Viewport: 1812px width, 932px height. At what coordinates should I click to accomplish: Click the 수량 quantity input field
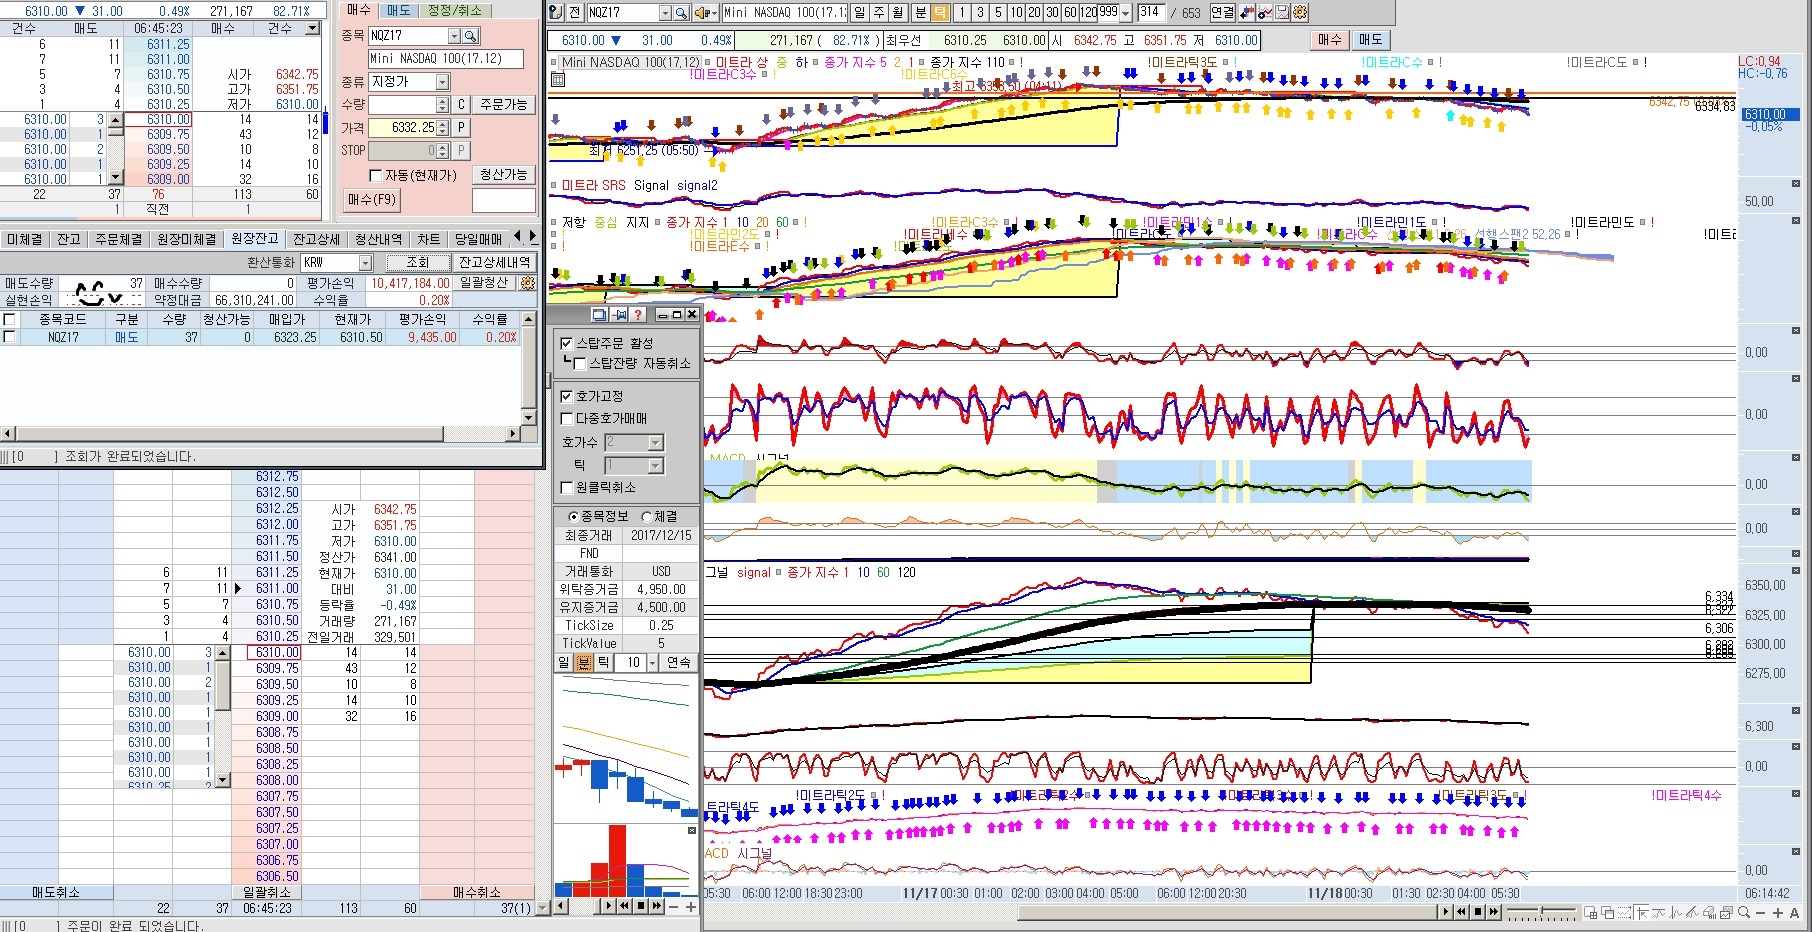[x=402, y=105]
